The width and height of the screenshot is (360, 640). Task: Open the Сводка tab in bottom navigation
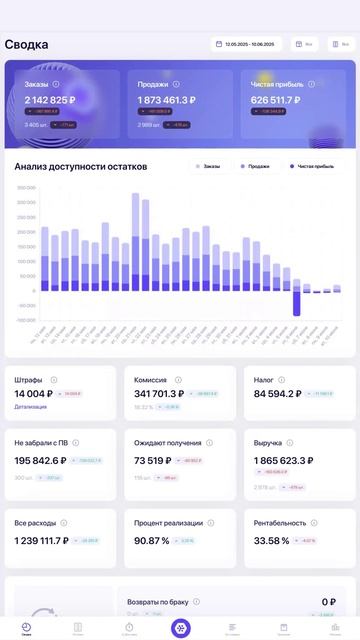[26, 629]
